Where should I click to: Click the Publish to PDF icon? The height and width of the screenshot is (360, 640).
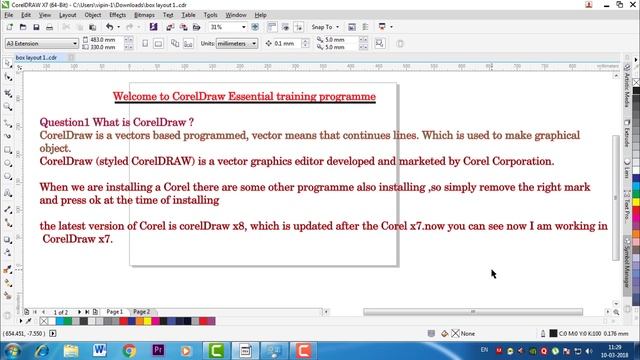[x=197, y=27]
